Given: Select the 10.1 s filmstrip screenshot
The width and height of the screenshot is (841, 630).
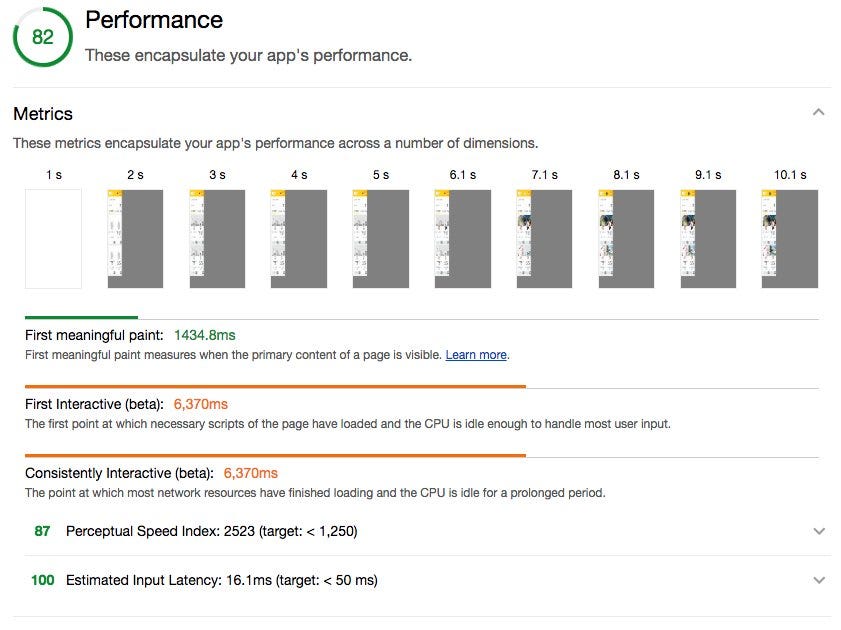Looking at the screenshot, I should point(790,239).
